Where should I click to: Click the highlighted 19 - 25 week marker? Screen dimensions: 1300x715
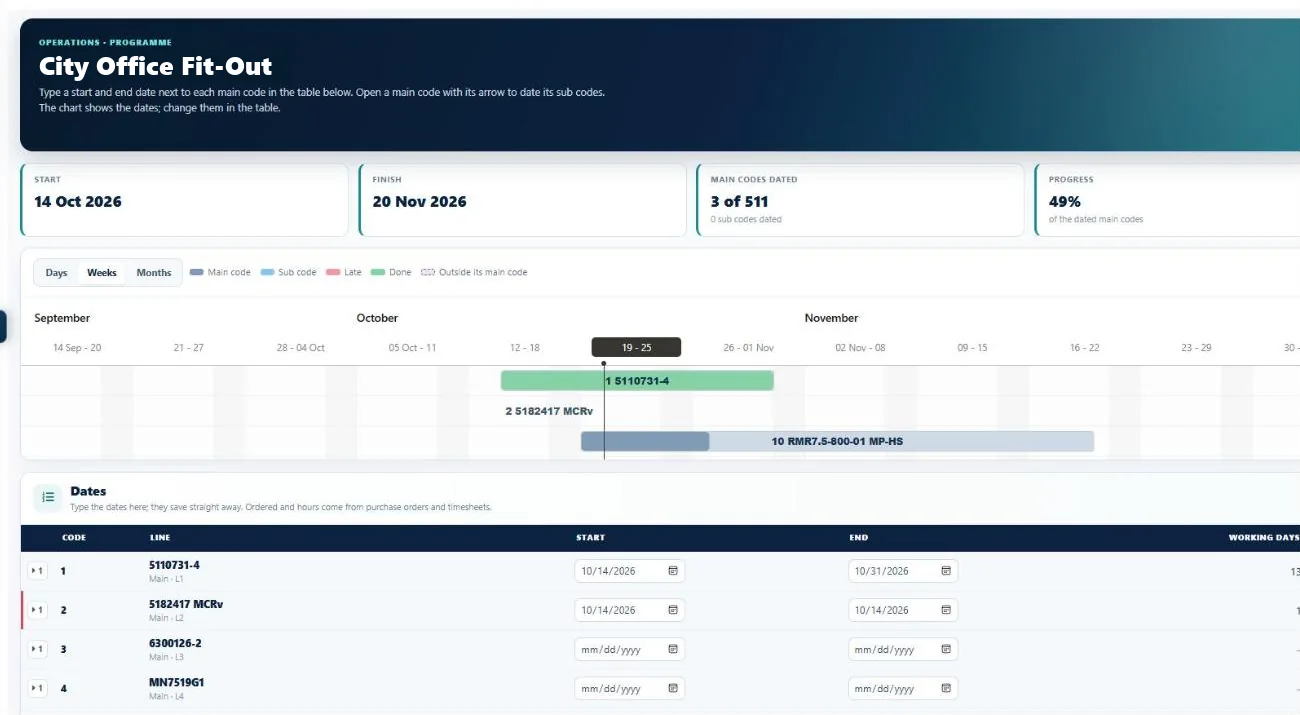[x=636, y=347]
